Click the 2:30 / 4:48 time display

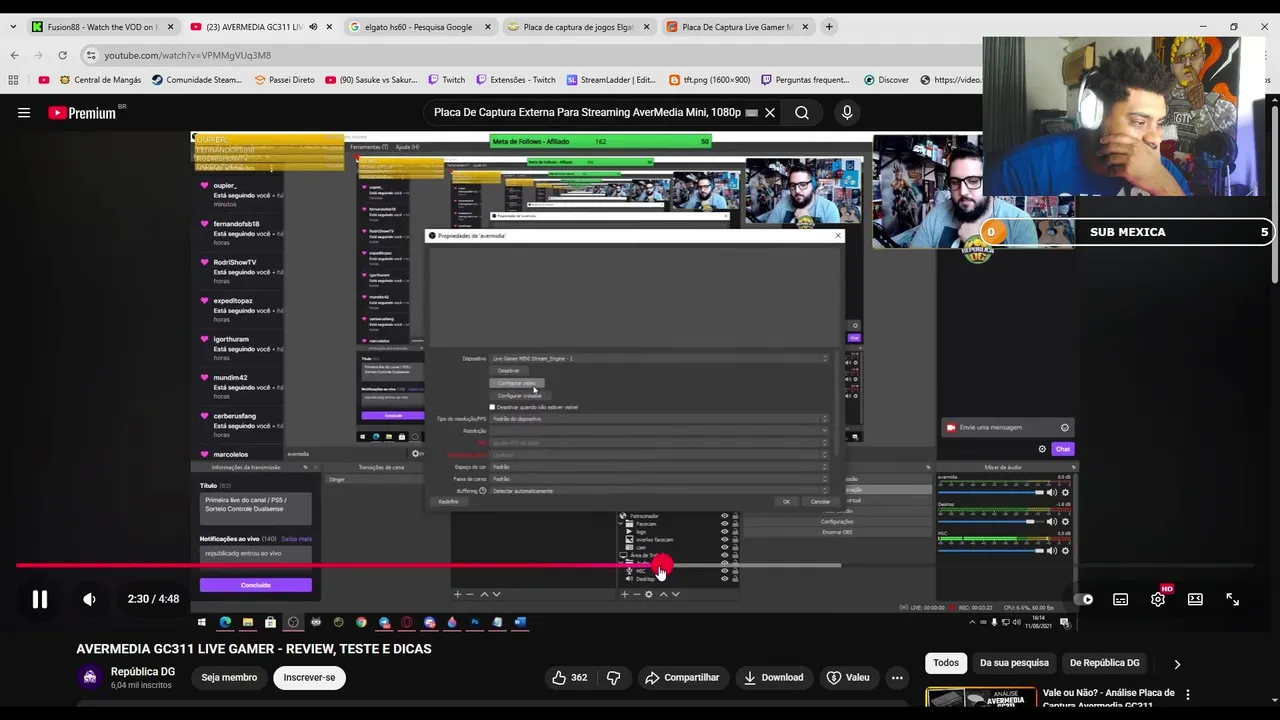pyautogui.click(x=153, y=599)
